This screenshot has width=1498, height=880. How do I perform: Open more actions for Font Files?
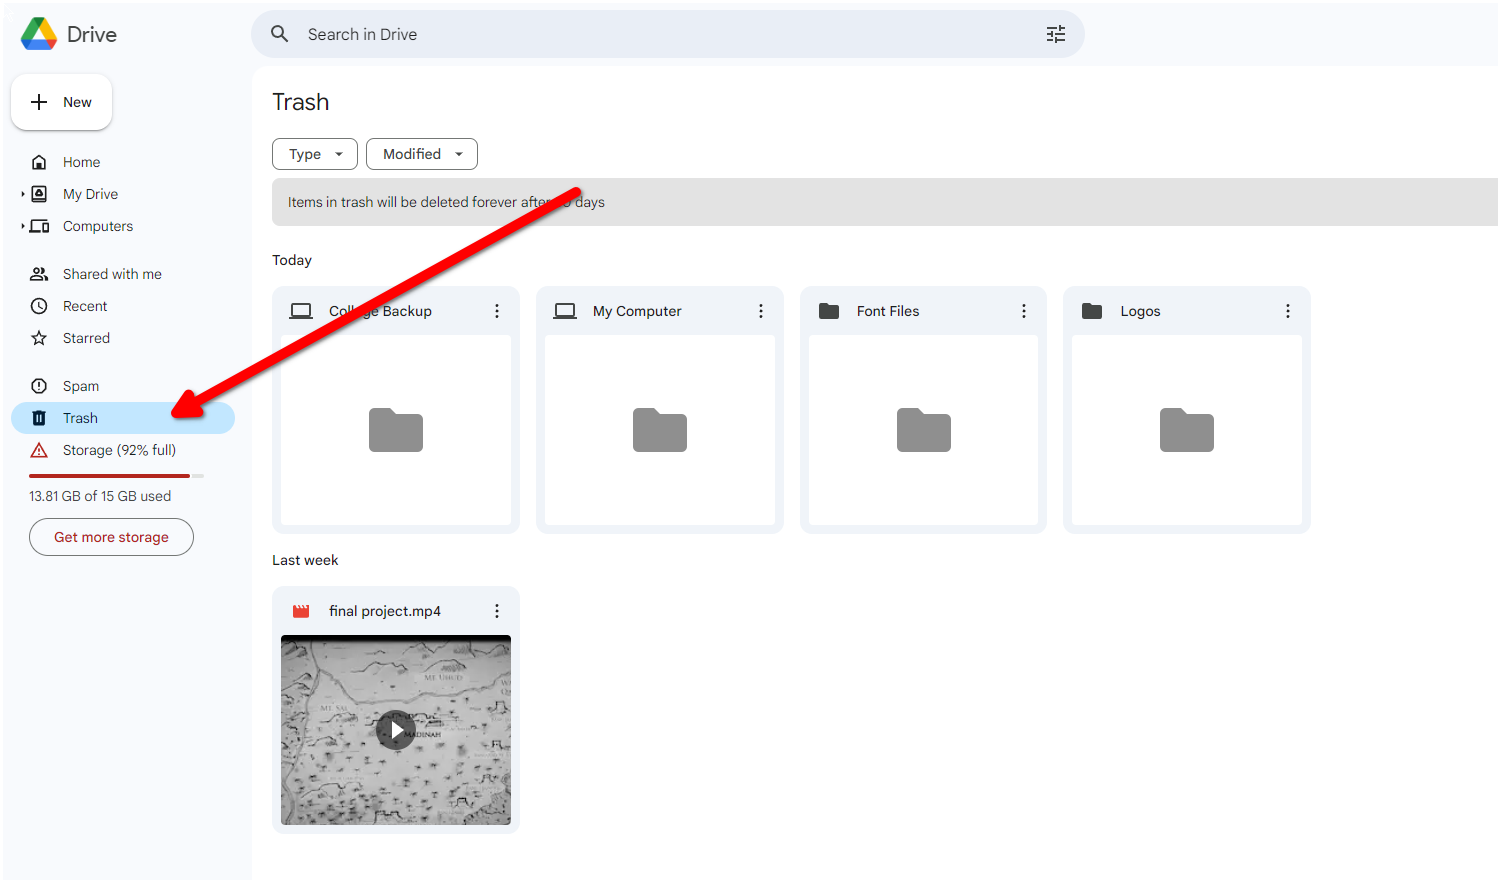[1024, 311]
